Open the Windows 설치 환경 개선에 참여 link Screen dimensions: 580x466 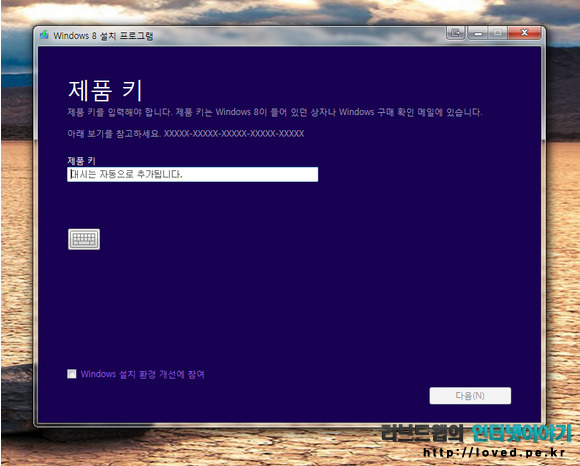(x=142, y=374)
